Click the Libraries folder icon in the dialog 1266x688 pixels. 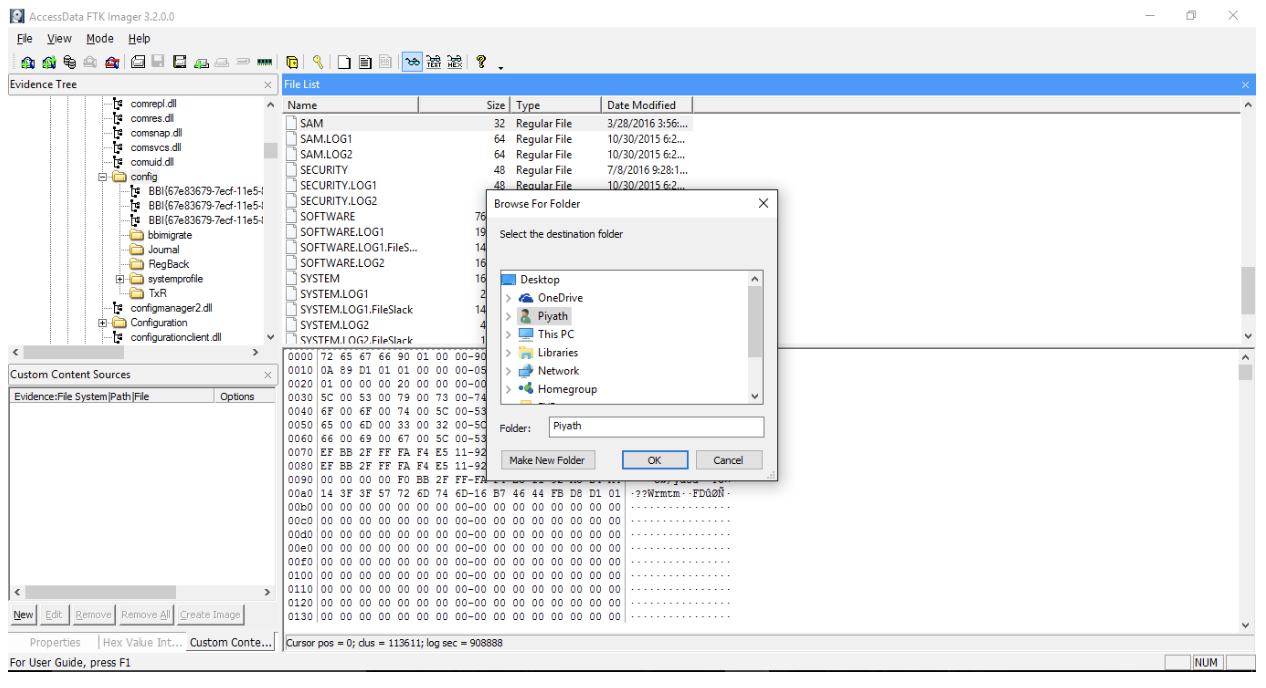(x=526, y=352)
